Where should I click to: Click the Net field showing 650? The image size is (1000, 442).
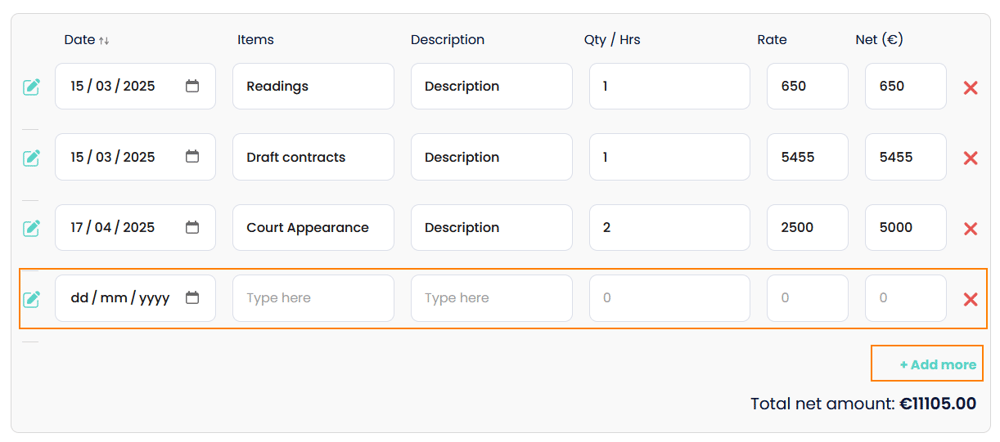[905, 86]
